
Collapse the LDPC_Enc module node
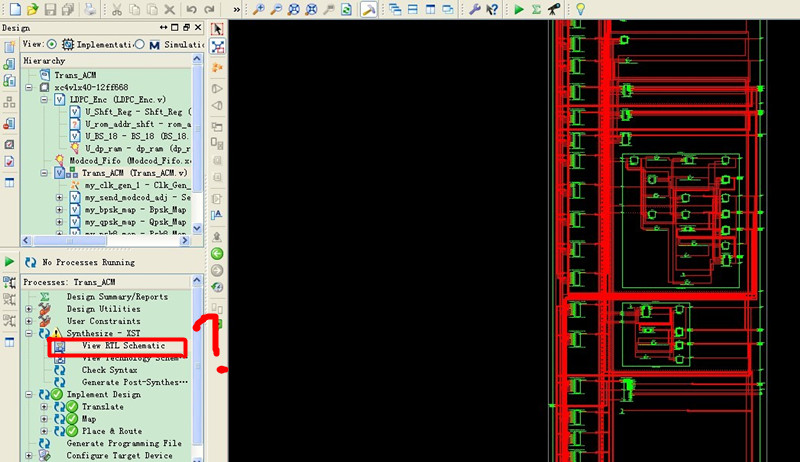44,99
